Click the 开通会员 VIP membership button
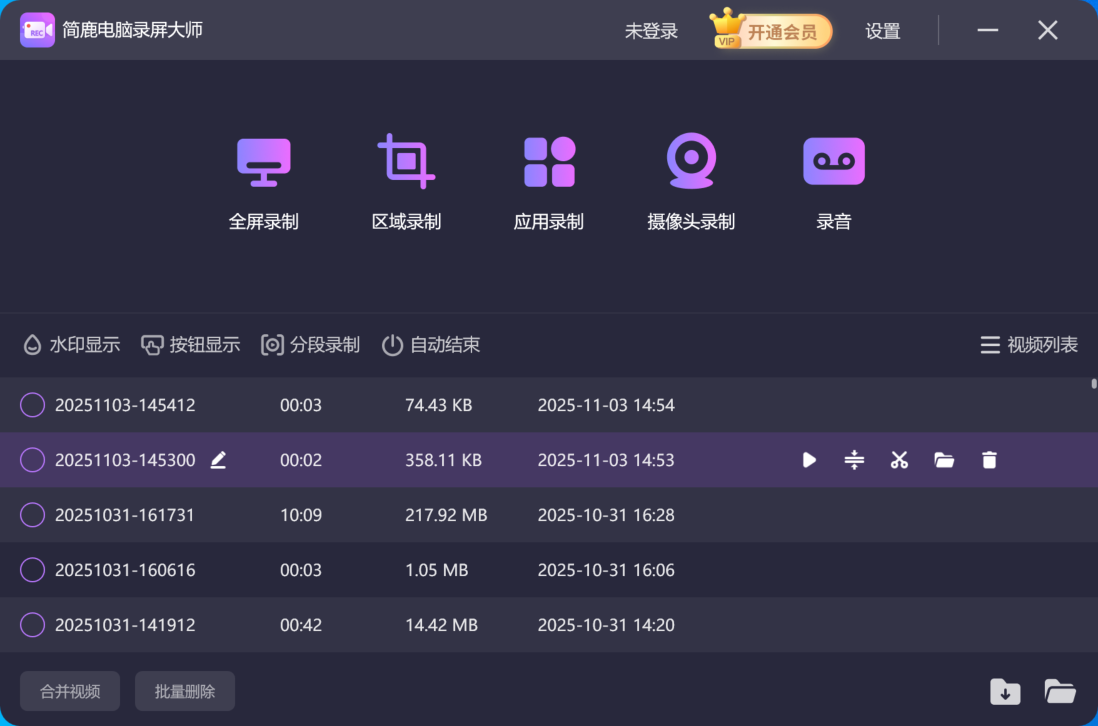1098x726 pixels. point(779,30)
